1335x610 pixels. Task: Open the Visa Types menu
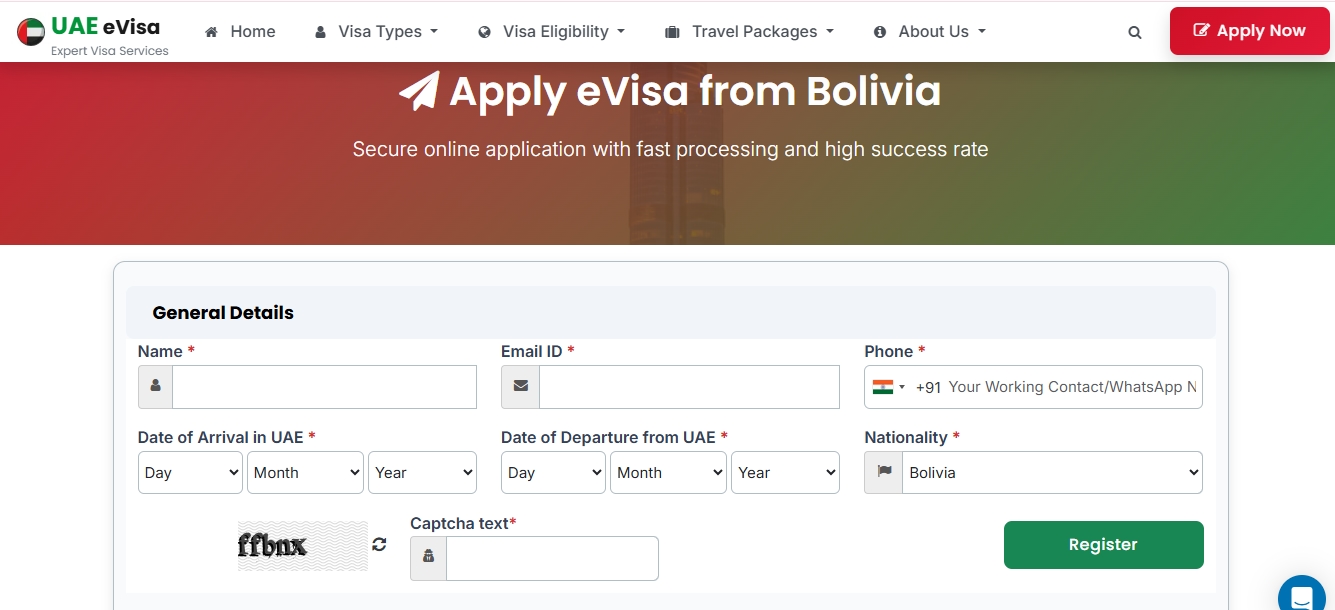(376, 32)
